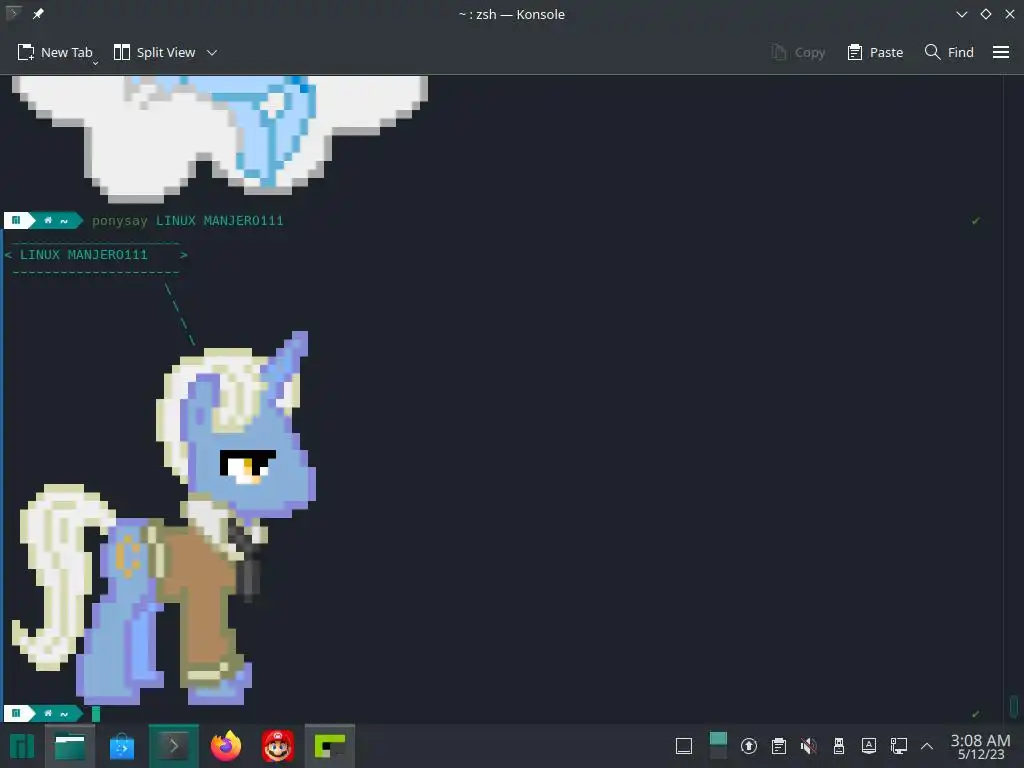Screen dimensions: 1024x768
Task: Open the file manager from taskbar
Action: 70,746
